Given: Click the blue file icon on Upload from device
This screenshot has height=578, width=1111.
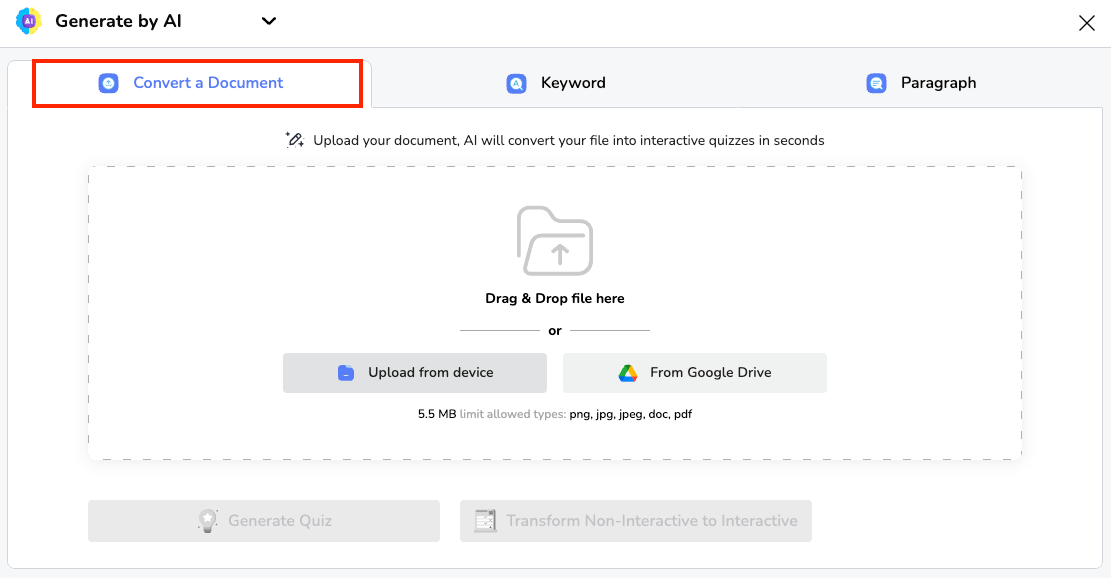Looking at the screenshot, I should (x=345, y=372).
